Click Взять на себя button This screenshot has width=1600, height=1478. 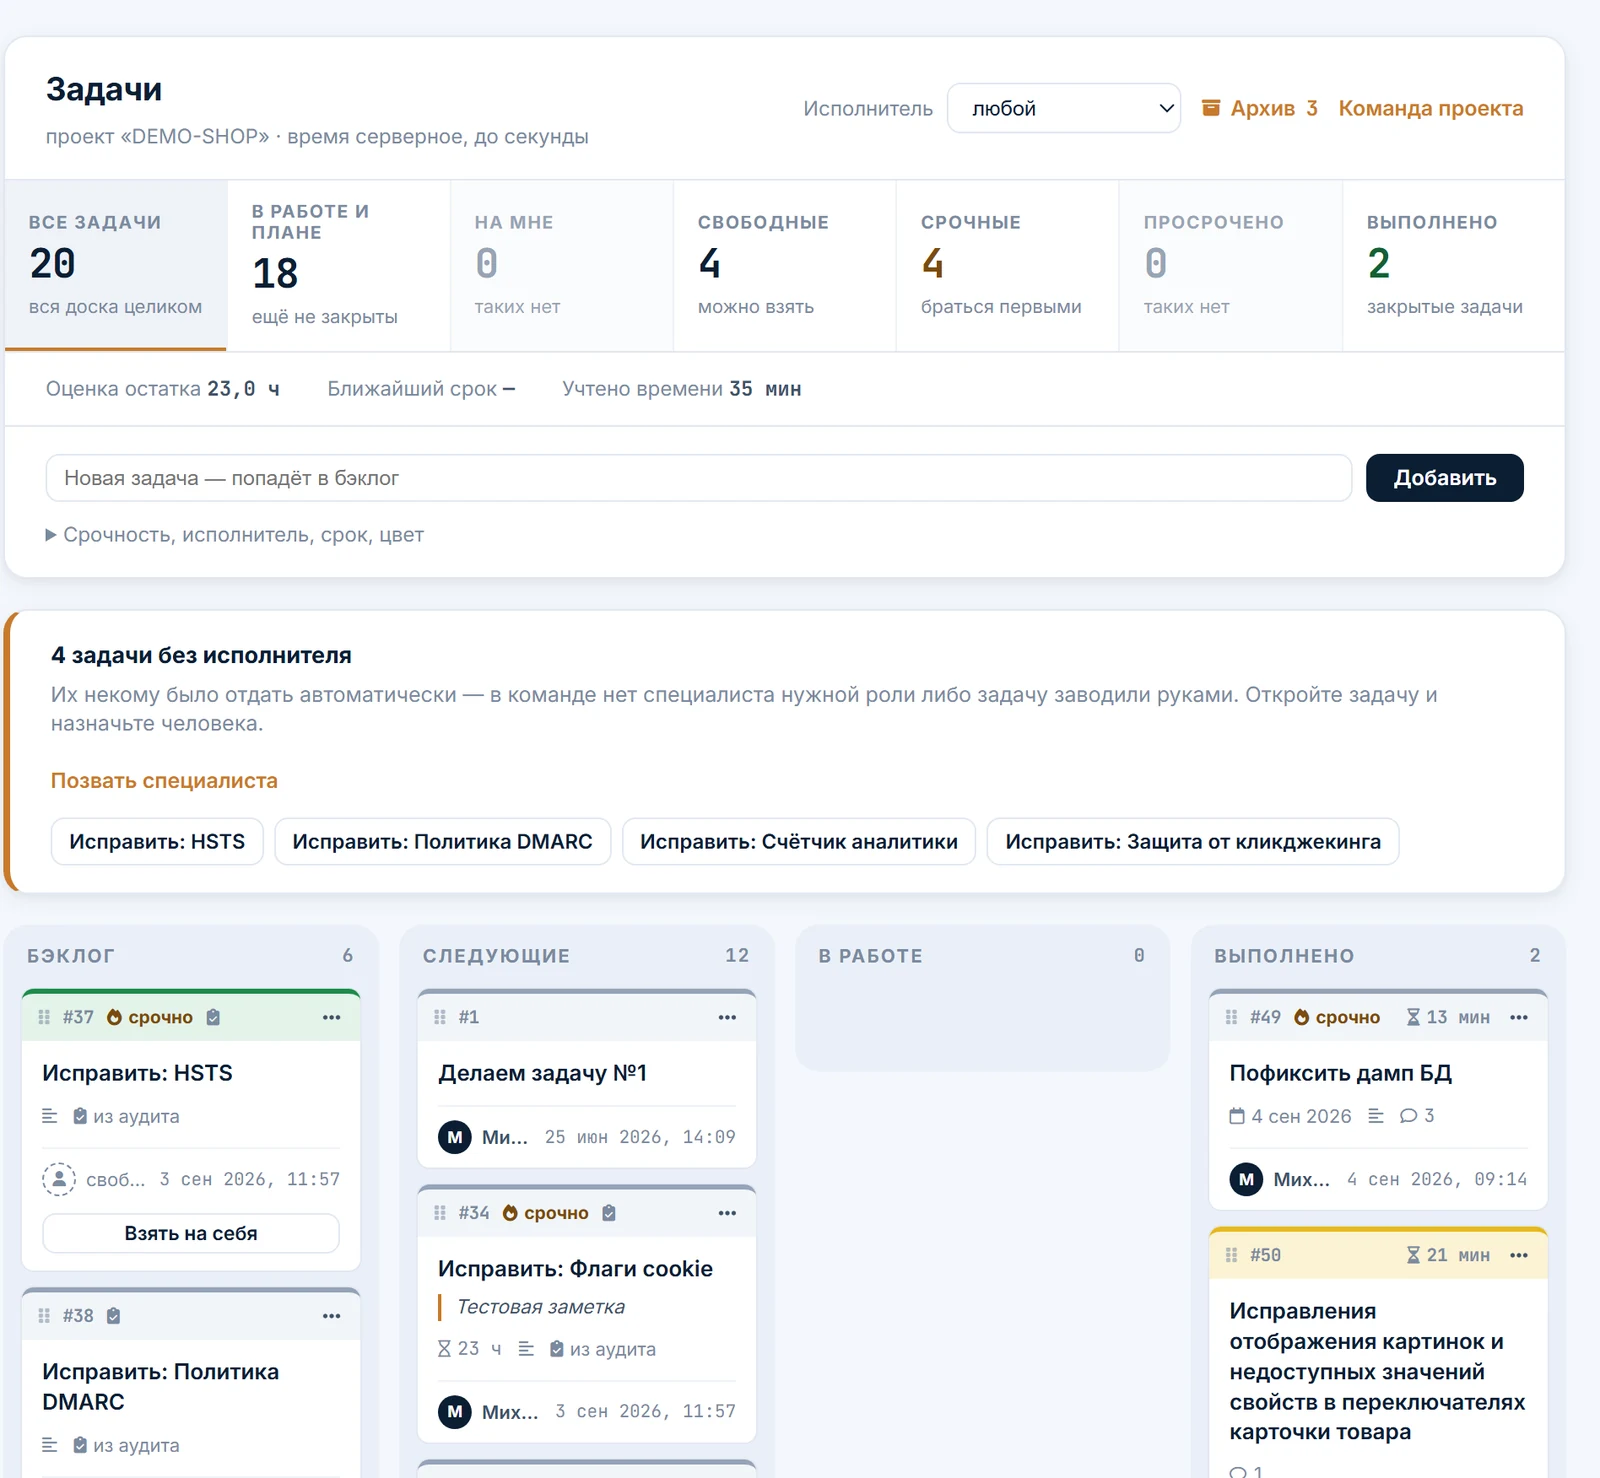[x=191, y=1233]
